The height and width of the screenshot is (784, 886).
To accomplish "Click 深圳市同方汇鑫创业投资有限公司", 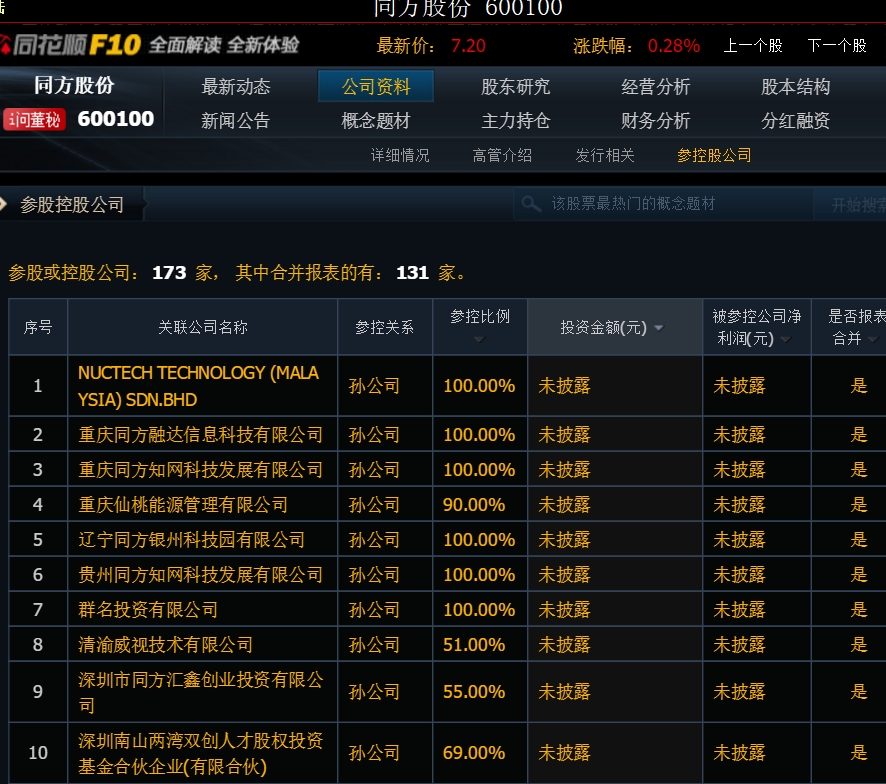I will pyautogui.click(x=201, y=692).
